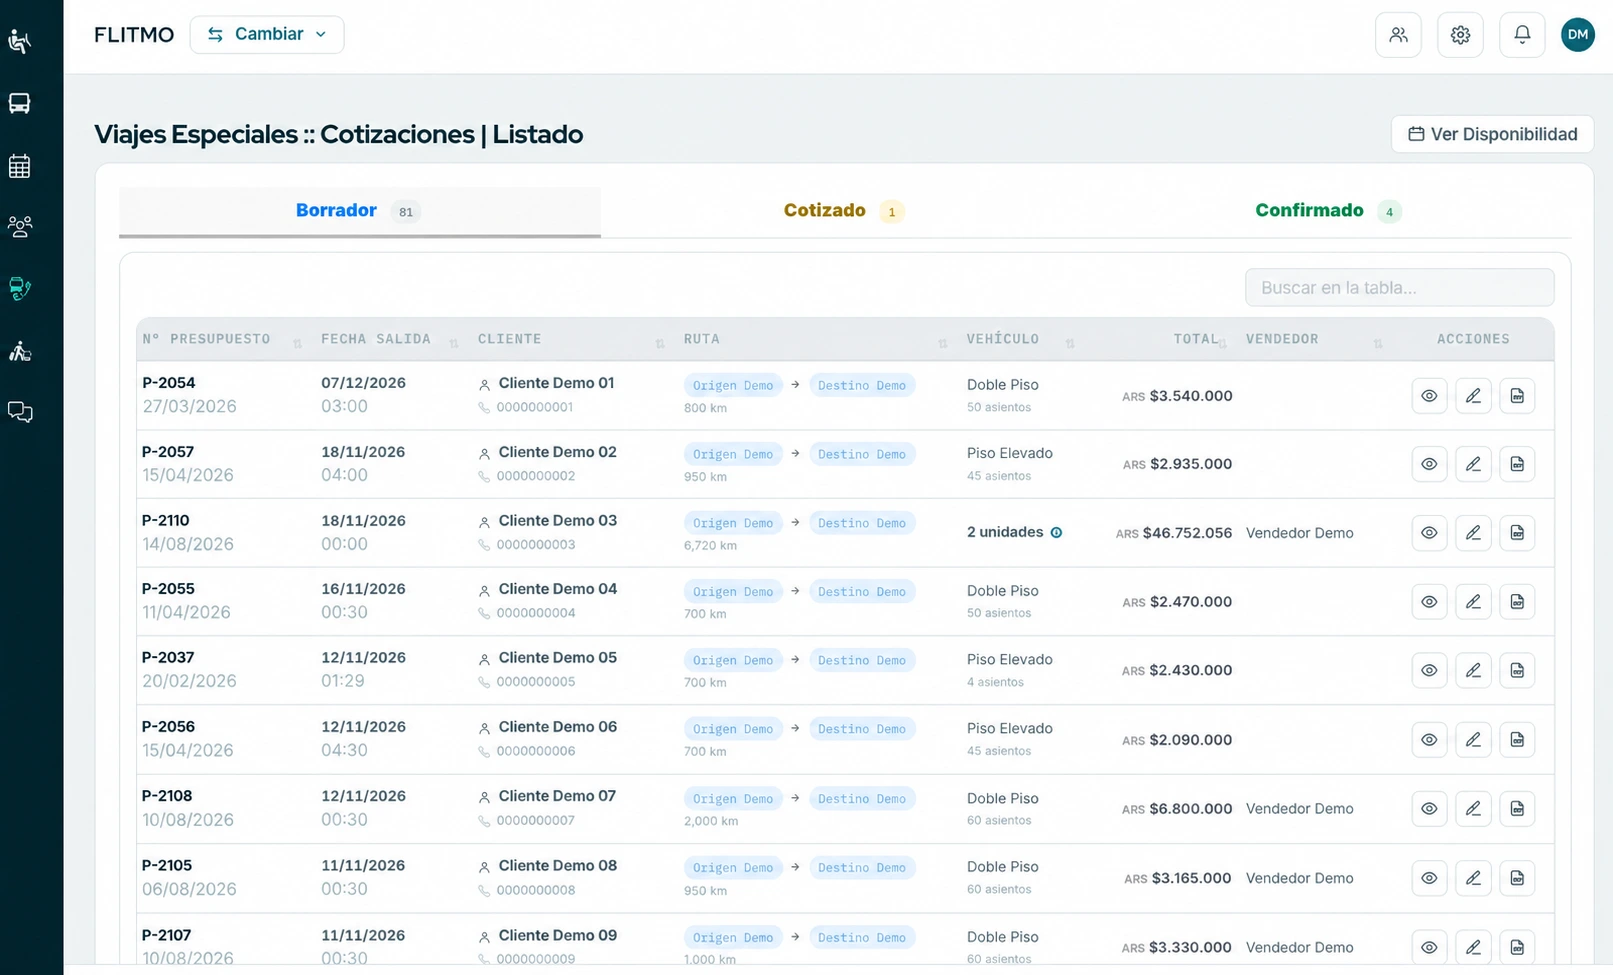
Task: Open the active Viajes Especiales sidebar icon
Action: click(x=20, y=289)
